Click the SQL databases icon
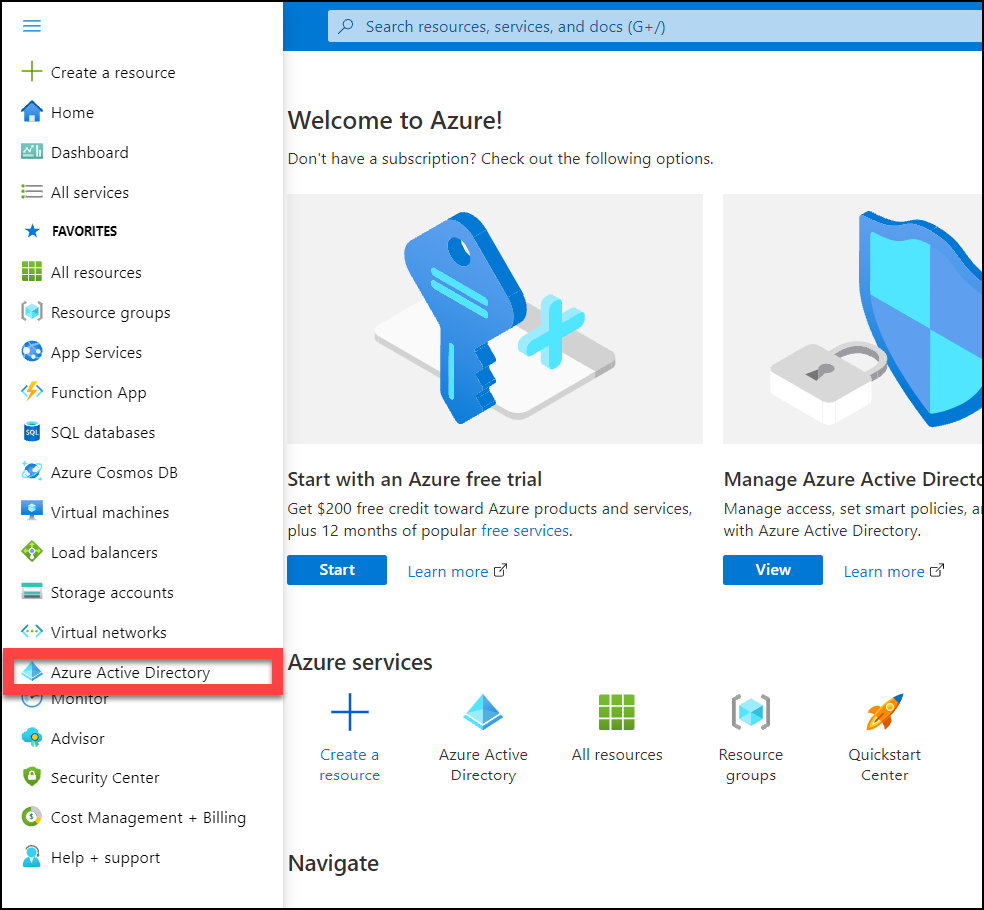 click(31, 432)
